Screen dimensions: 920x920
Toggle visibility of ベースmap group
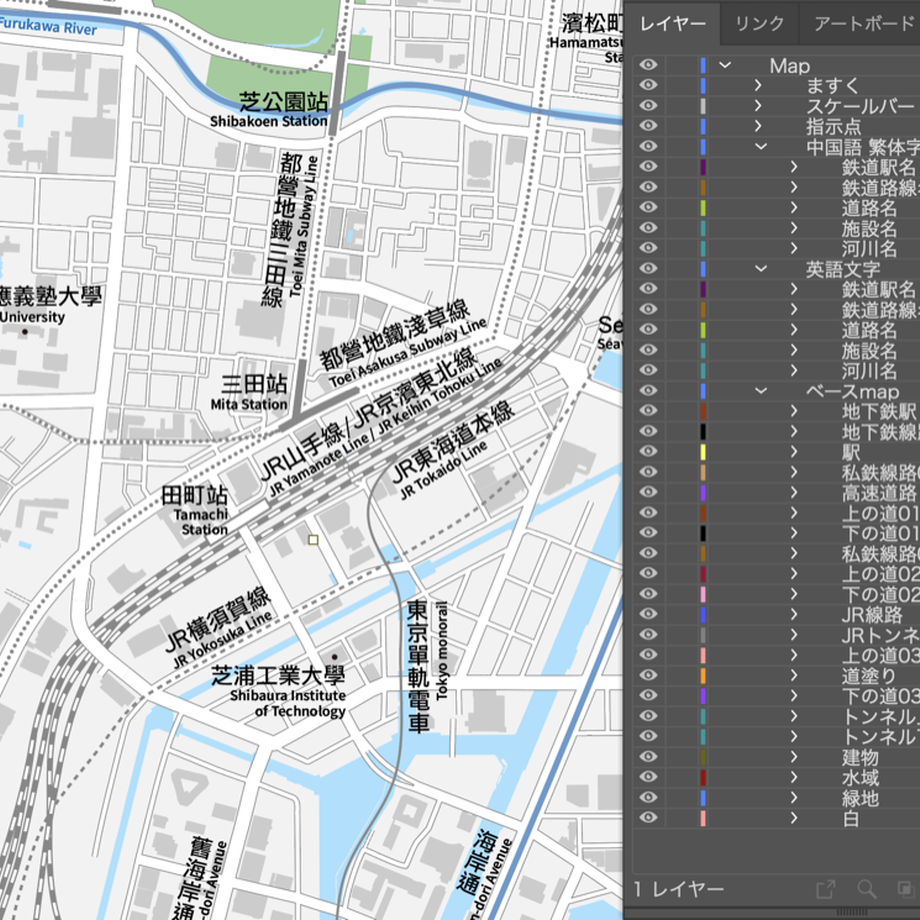[x=648, y=390]
